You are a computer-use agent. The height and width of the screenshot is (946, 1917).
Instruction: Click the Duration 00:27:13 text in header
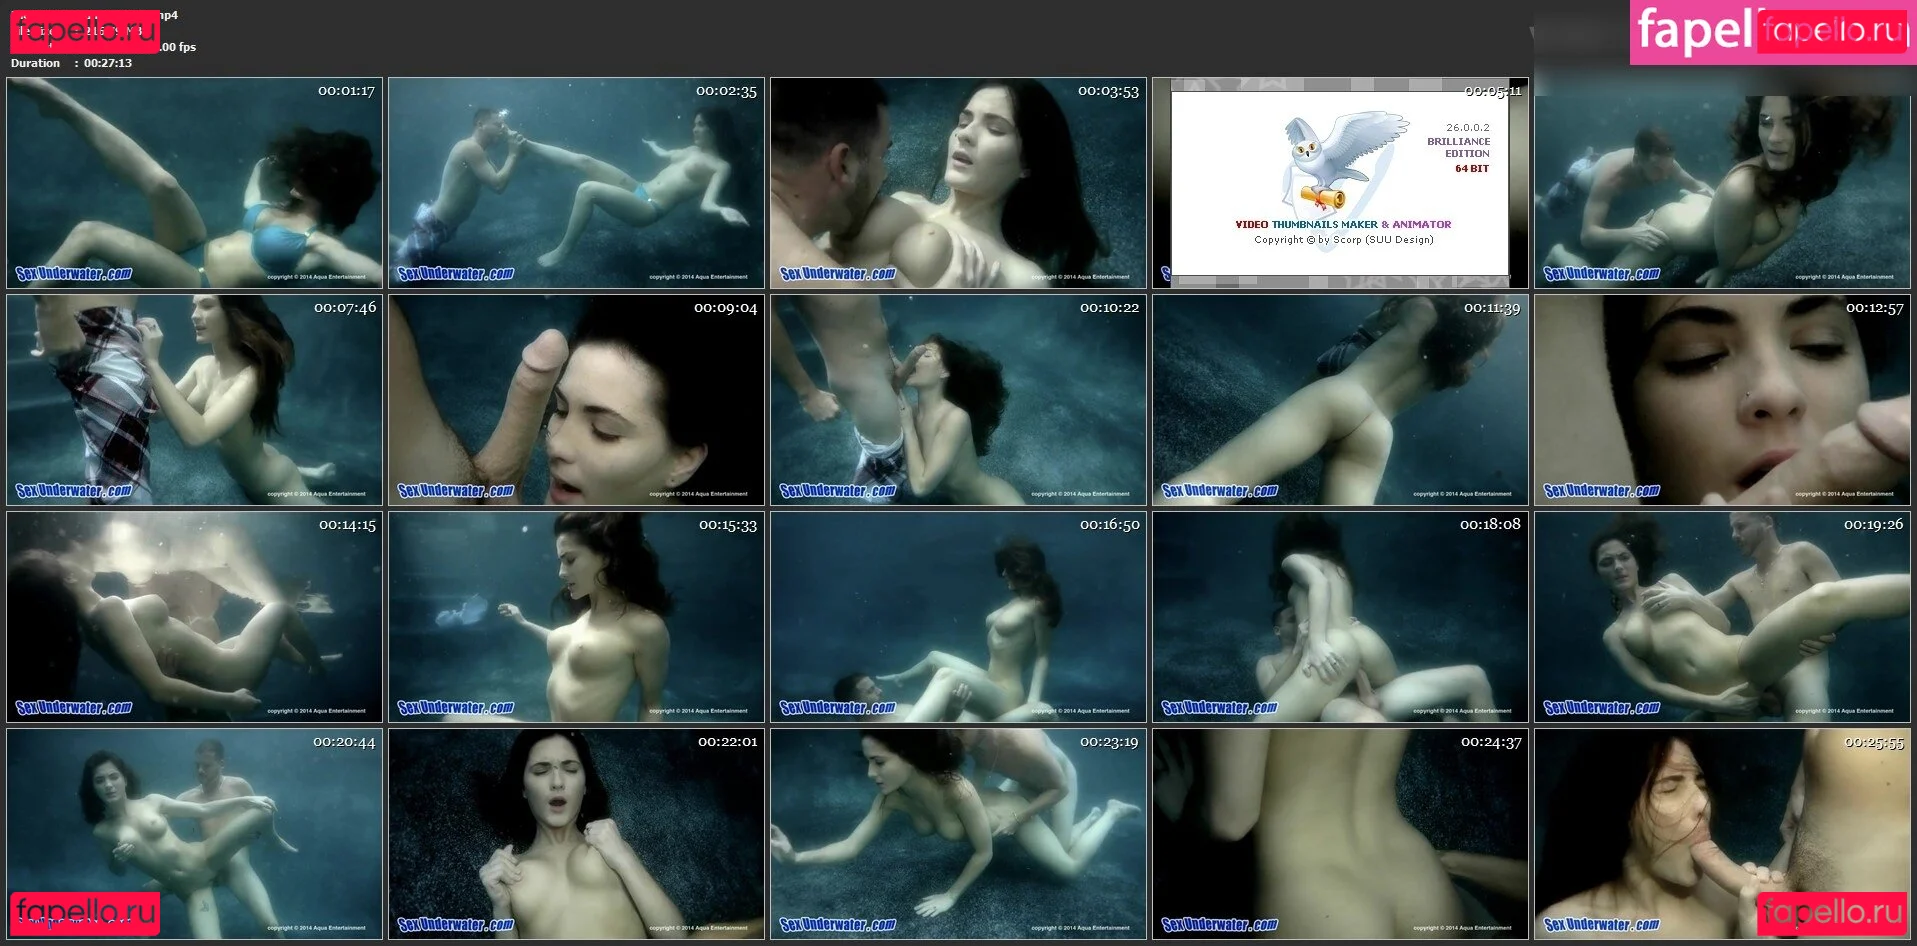(71, 63)
